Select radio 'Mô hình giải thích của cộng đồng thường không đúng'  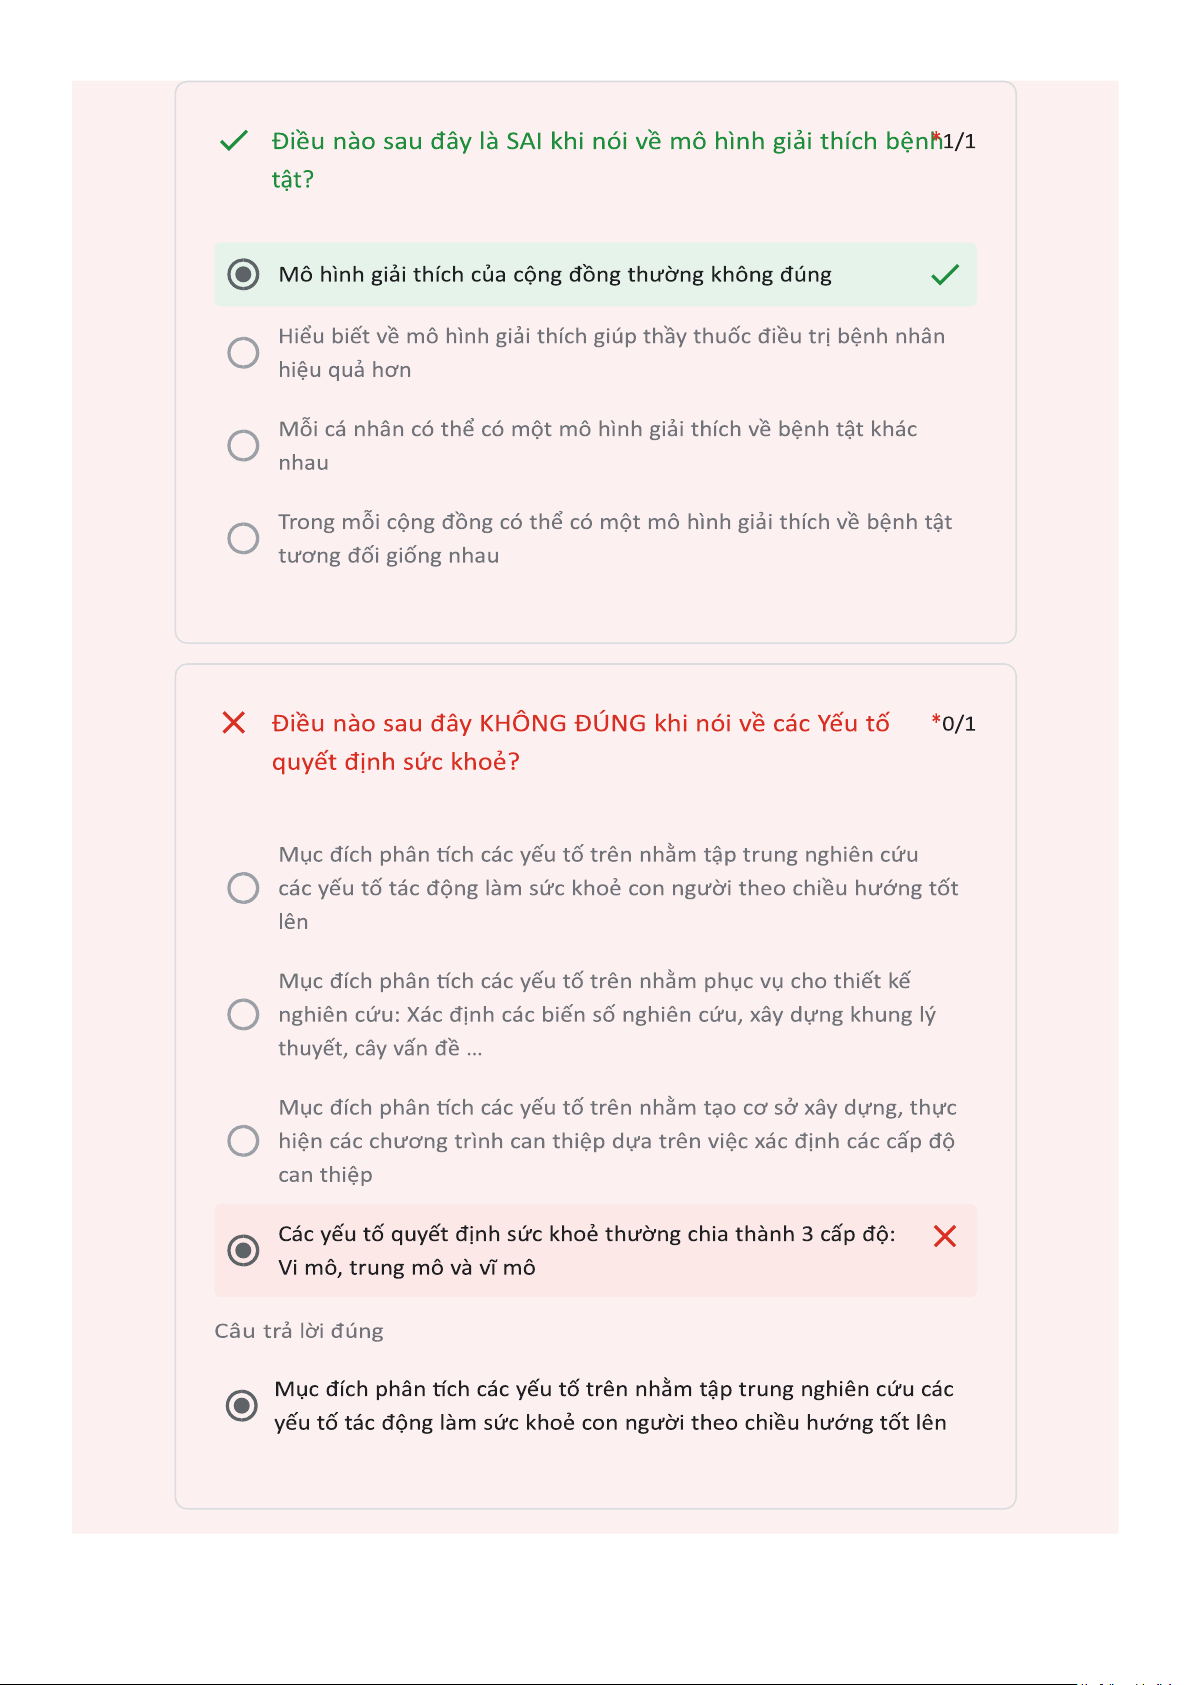pos(243,274)
